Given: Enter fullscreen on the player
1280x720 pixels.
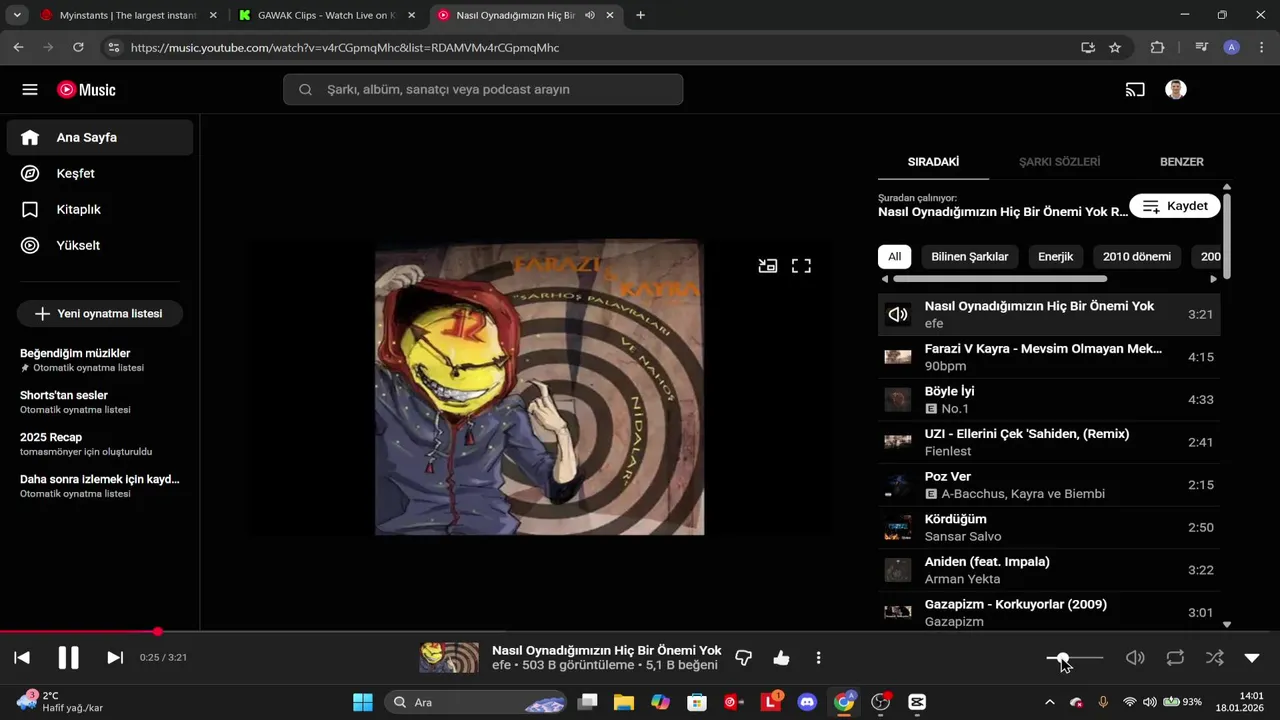Looking at the screenshot, I should tap(801, 266).
